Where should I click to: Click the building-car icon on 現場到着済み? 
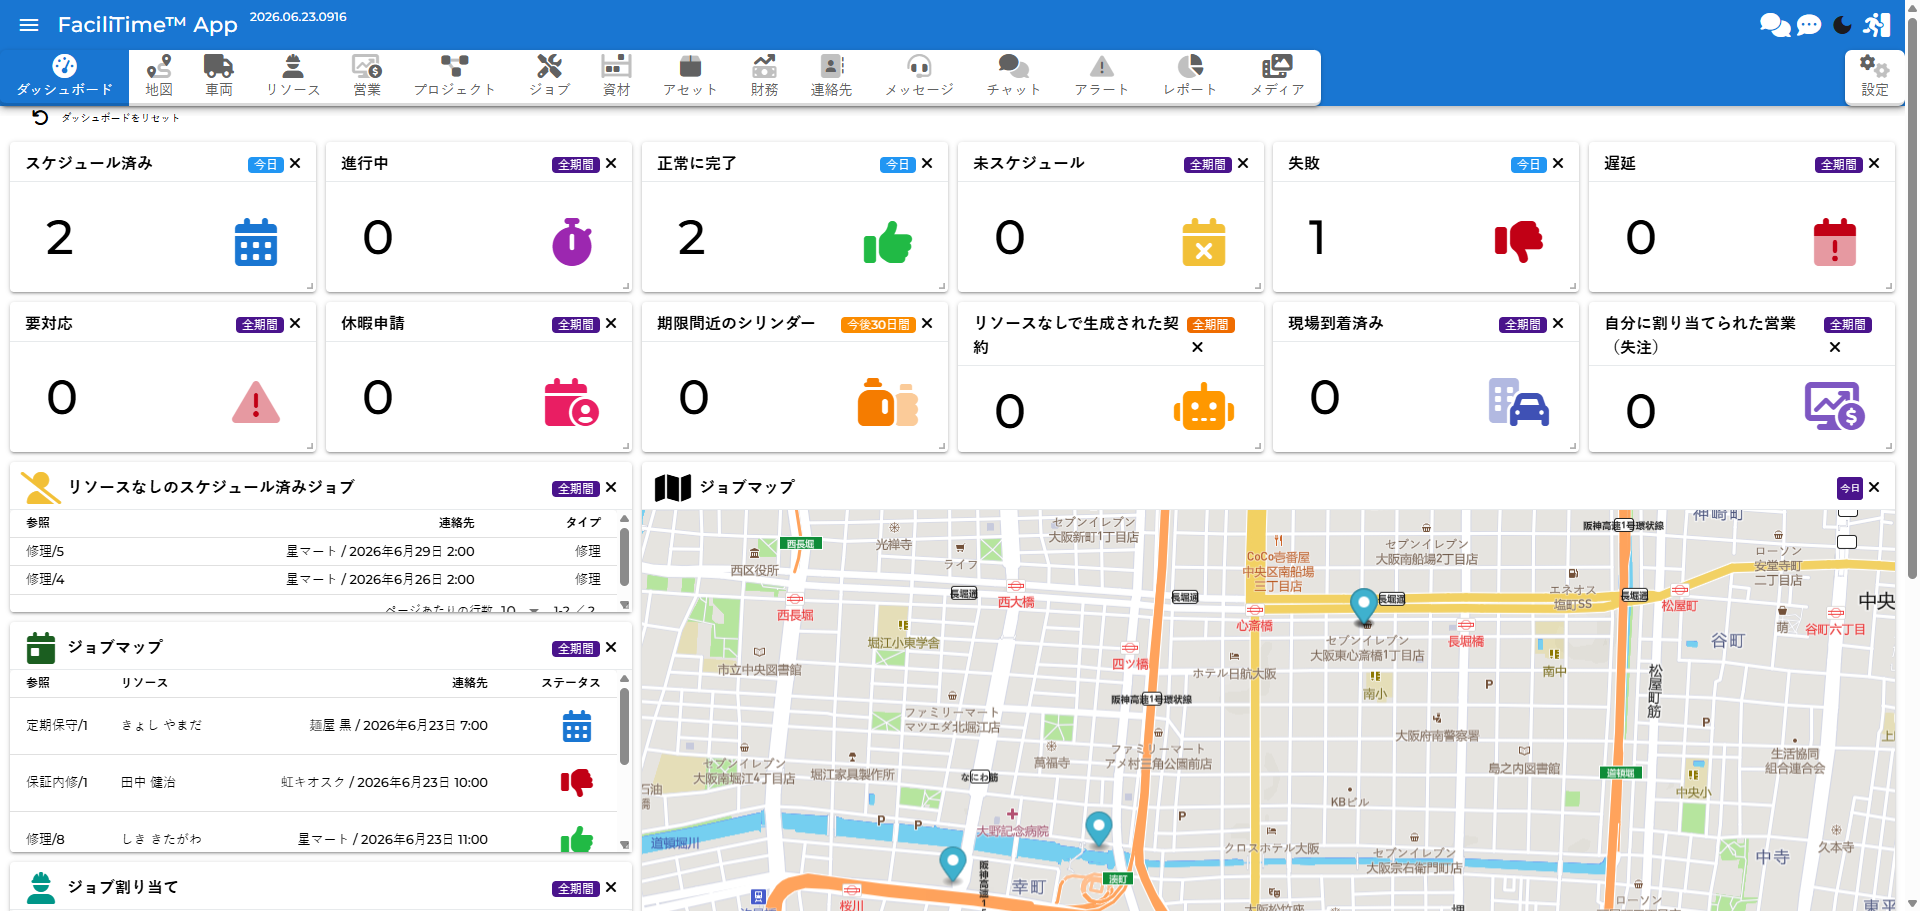coord(1519,402)
